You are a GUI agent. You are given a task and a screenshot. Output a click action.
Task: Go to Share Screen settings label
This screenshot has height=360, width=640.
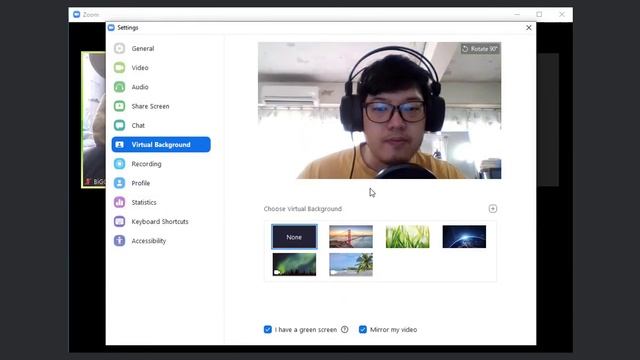tap(150, 106)
